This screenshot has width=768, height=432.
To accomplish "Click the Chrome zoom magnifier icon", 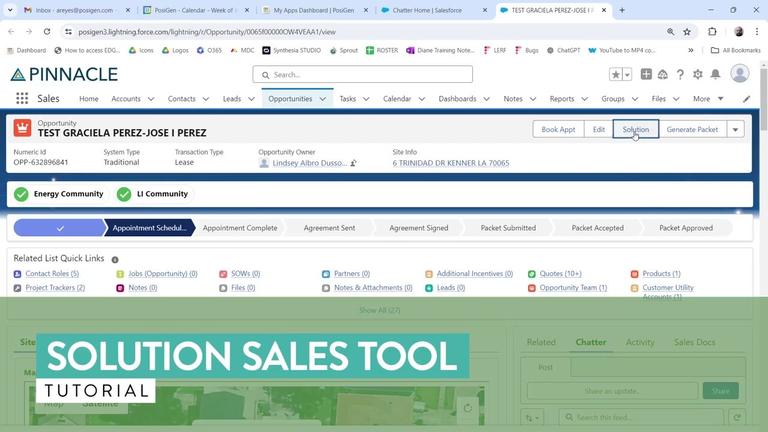I will 671,32.
